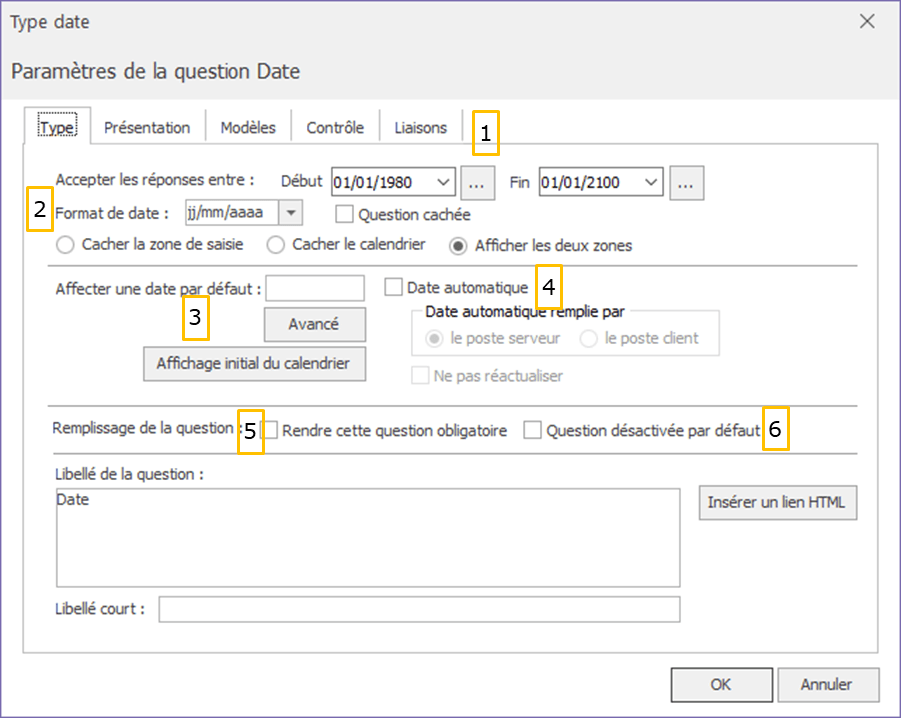The image size is (901, 718).
Task: Click the ellipsis button next to Fin
Action: (x=688, y=182)
